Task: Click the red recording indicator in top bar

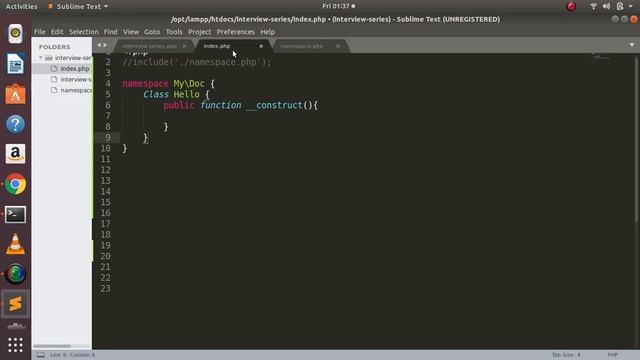Action: [571, 6]
